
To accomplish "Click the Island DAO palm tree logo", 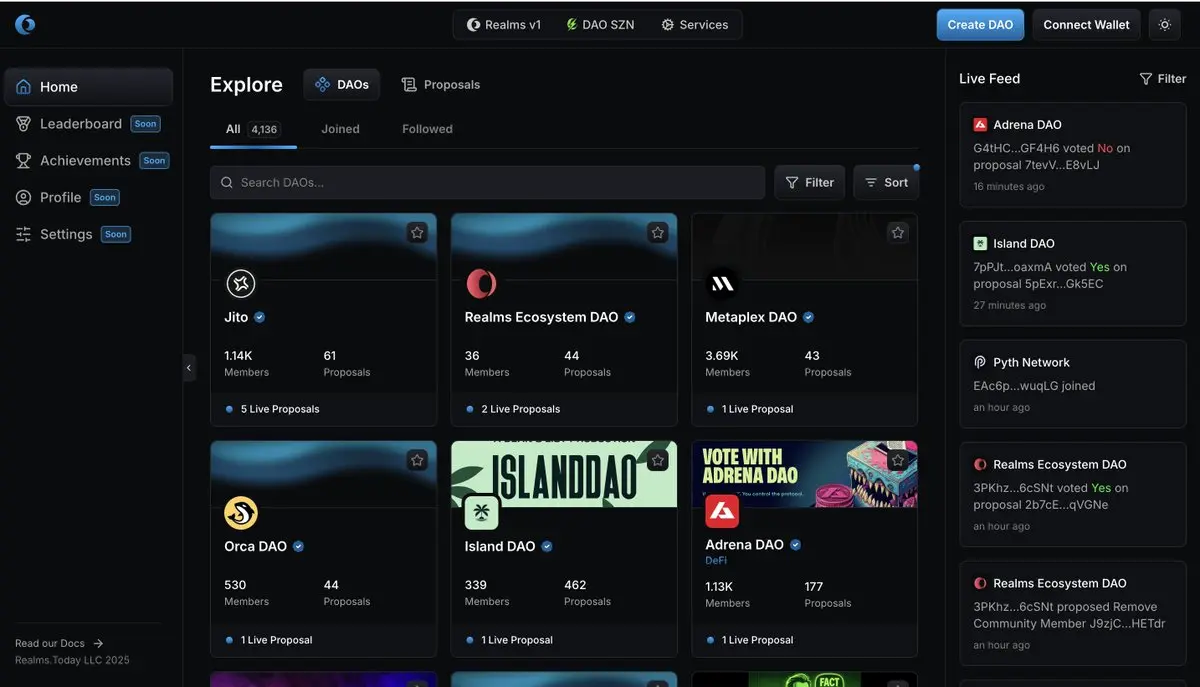I will point(481,513).
